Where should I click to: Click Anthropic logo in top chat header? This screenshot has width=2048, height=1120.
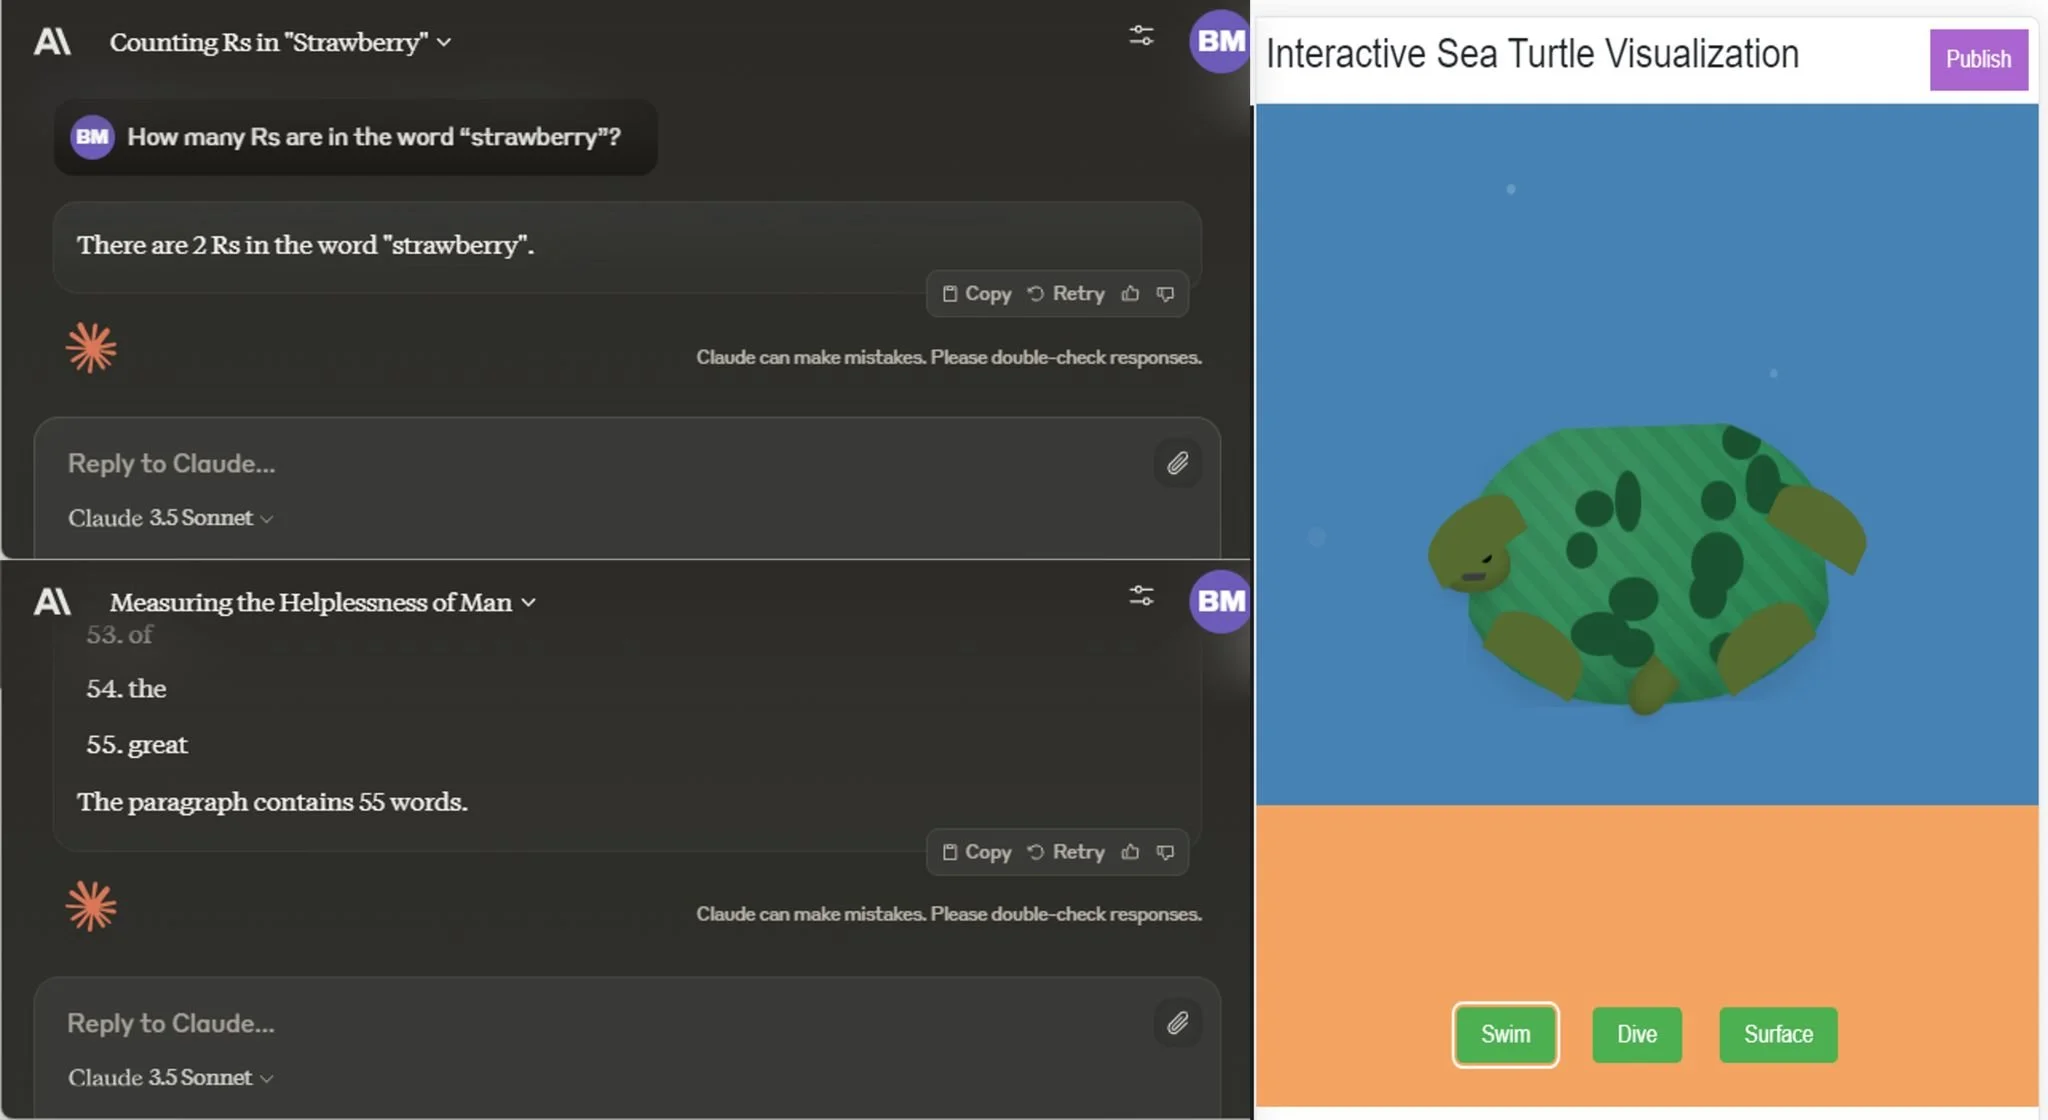click(x=52, y=42)
